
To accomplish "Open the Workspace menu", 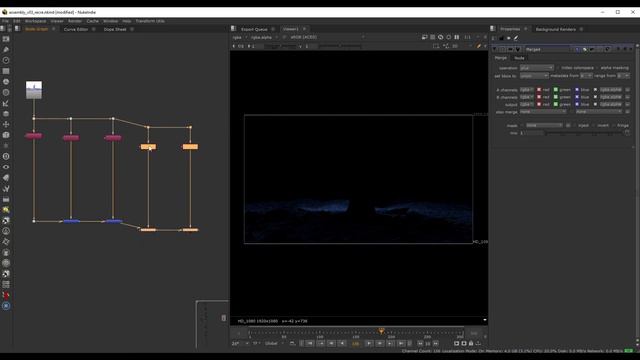I will (36, 21).
